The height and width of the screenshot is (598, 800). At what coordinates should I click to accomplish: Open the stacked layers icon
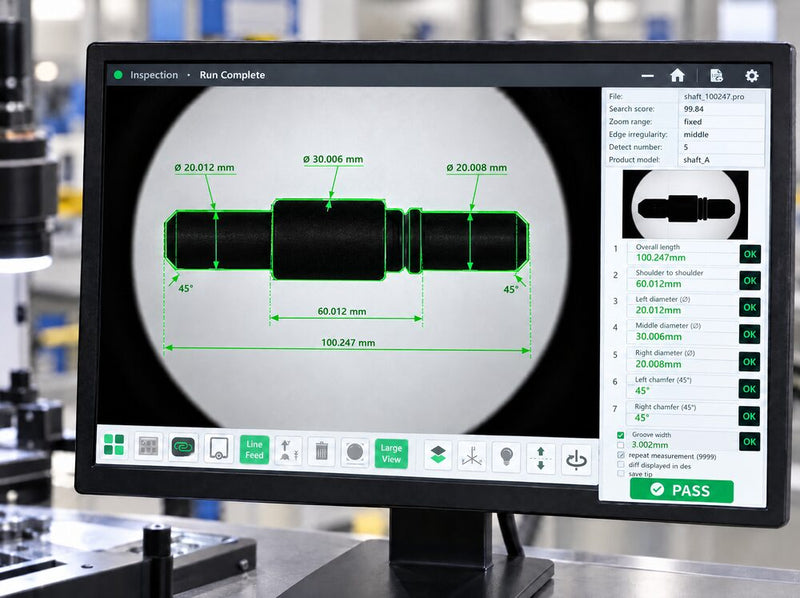coord(438,455)
